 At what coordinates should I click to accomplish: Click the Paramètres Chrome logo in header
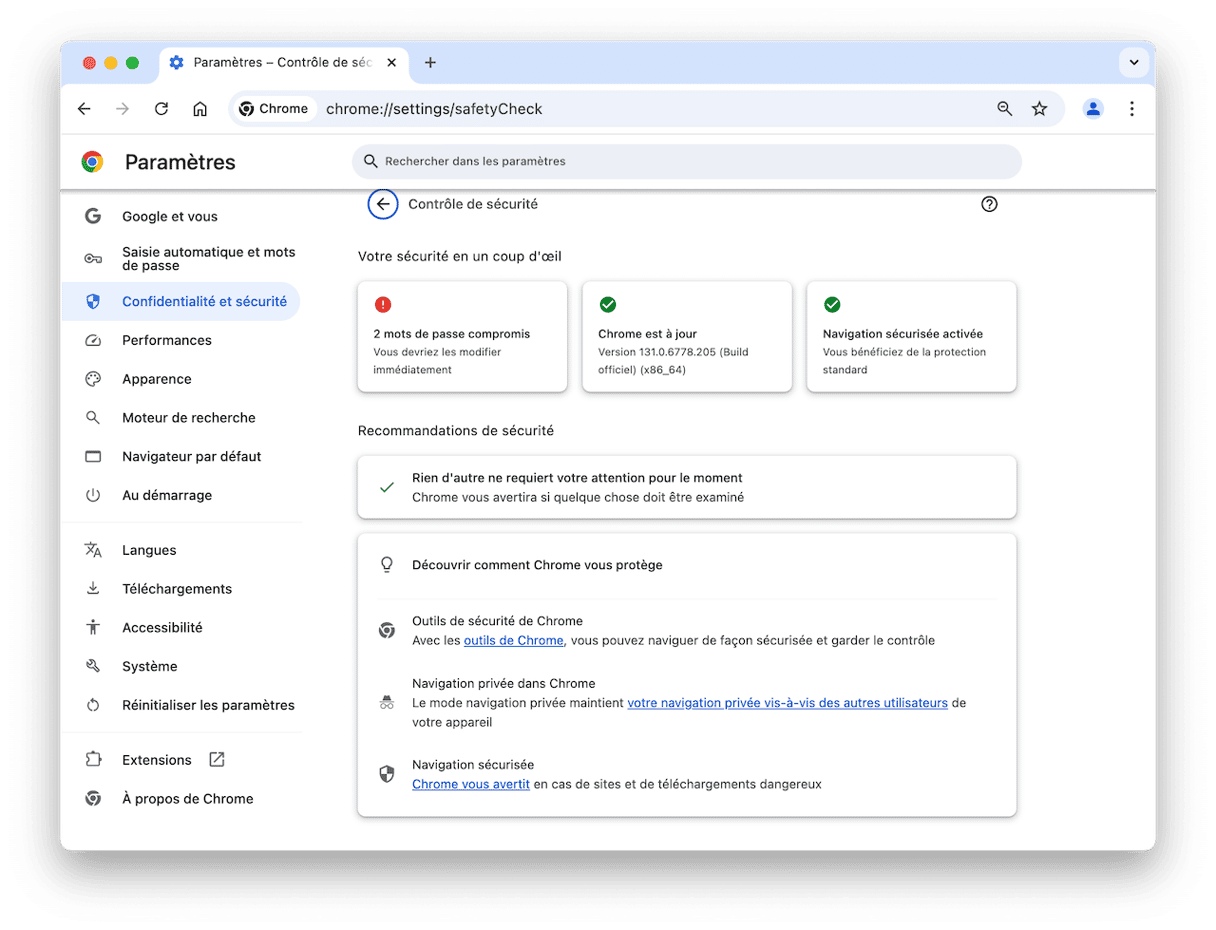92,162
